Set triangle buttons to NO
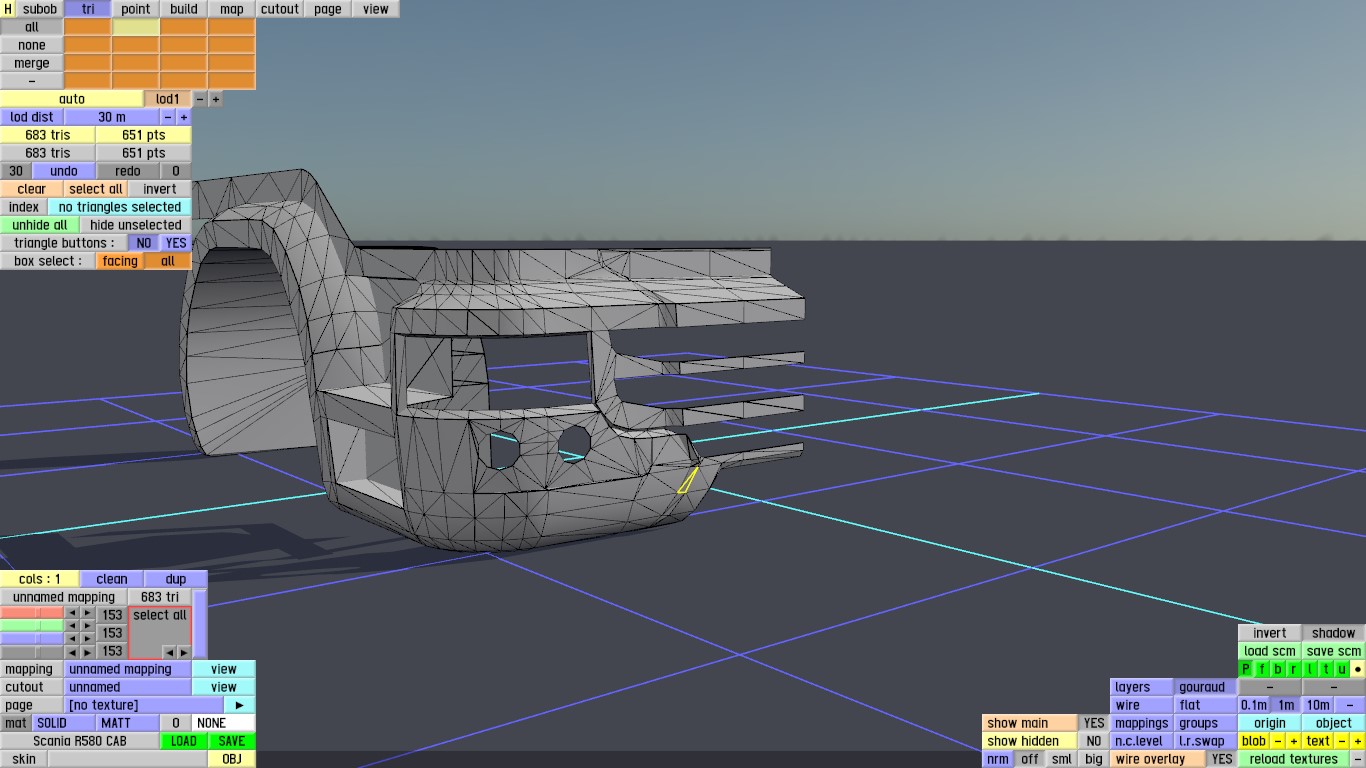This screenshot has height=768, width=1366. click(144, 243)
